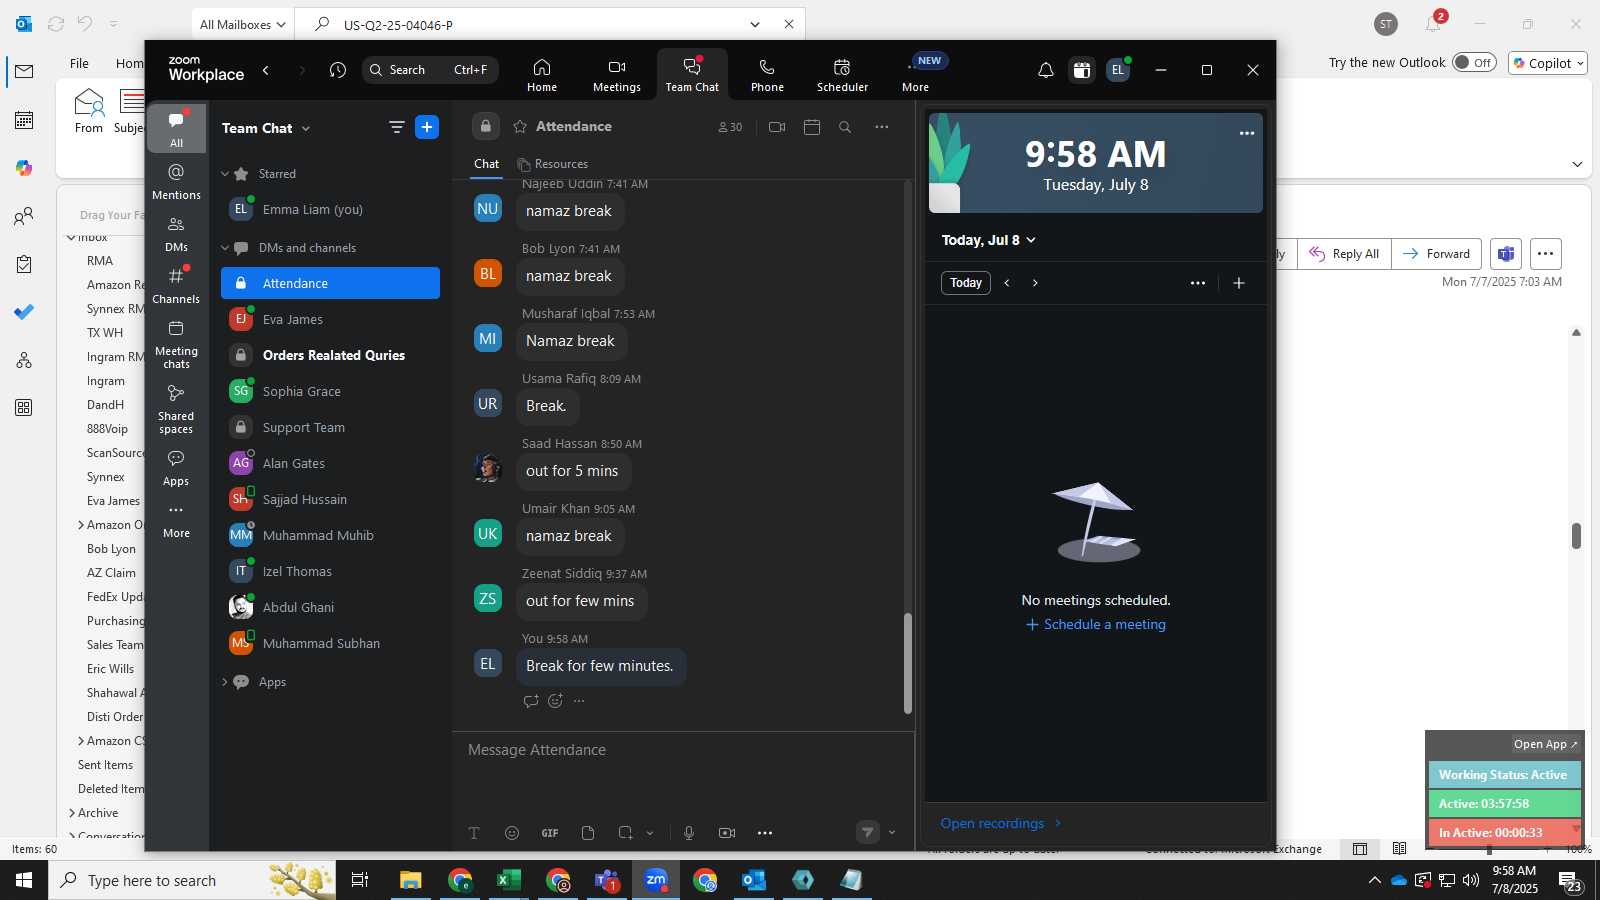The width and height of the screenshot is (1600, 900).
Task: Open Zoom app in Windows taskbar
Action: click(656, 880)
